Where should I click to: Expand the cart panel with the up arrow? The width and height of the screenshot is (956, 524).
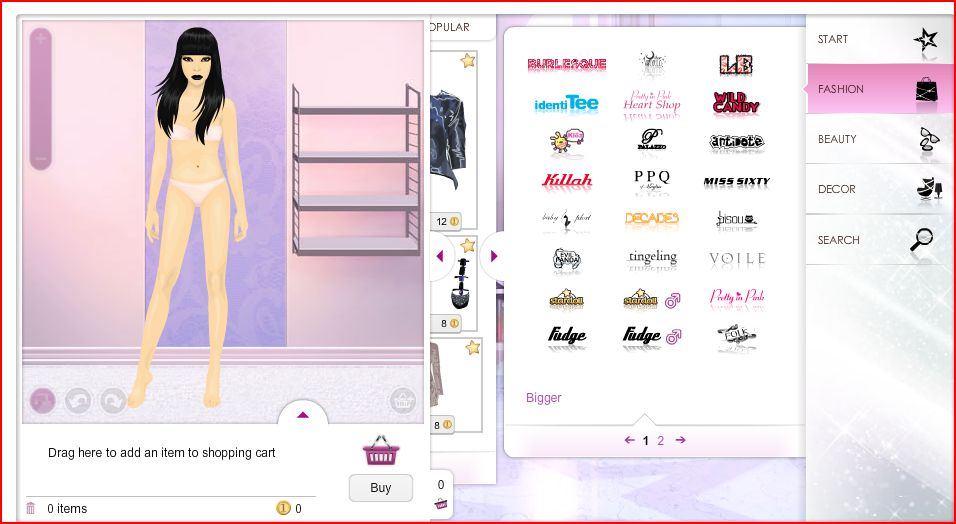click(303, 415)
